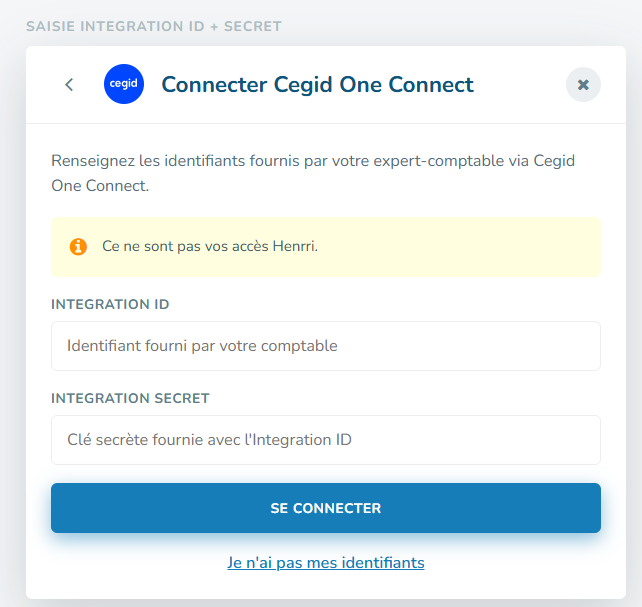Click the blue cegid logo circle

[124, 84]
